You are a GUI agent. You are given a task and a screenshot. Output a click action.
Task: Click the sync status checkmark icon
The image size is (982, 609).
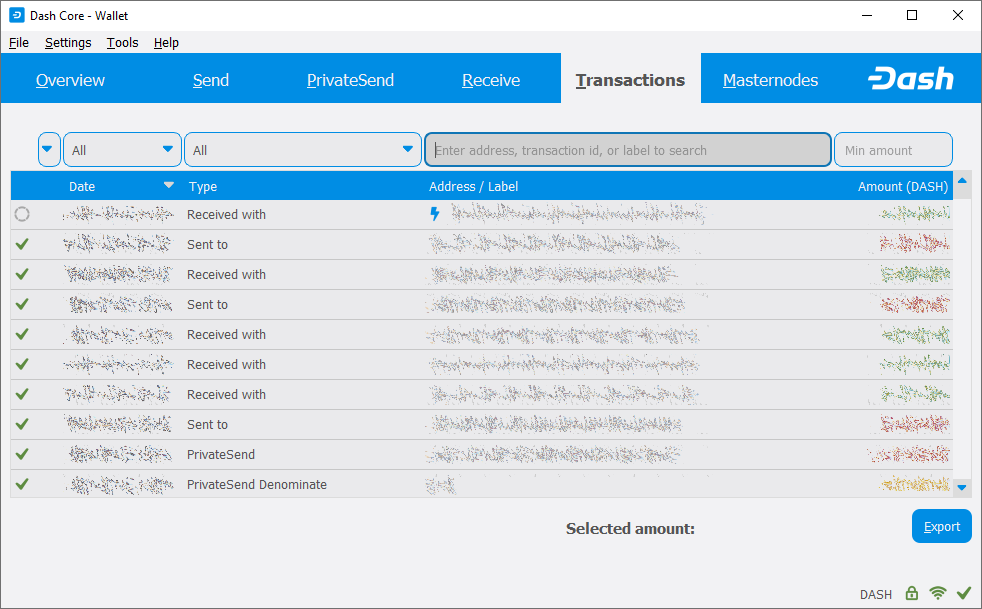[964, 593]
